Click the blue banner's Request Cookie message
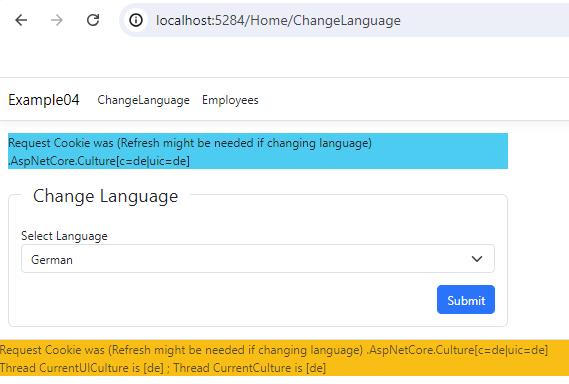 190,143
